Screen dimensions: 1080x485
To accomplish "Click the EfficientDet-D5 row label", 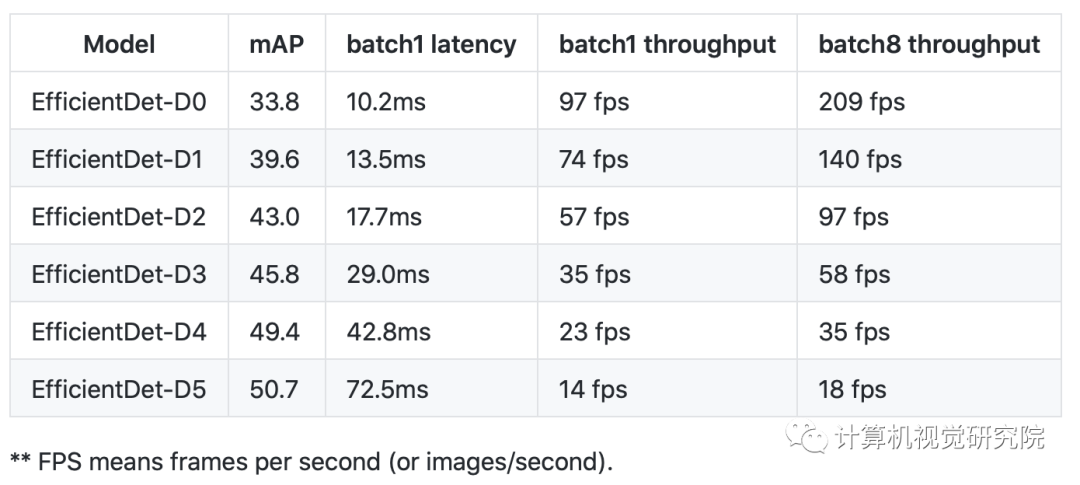I will [119, 389].
